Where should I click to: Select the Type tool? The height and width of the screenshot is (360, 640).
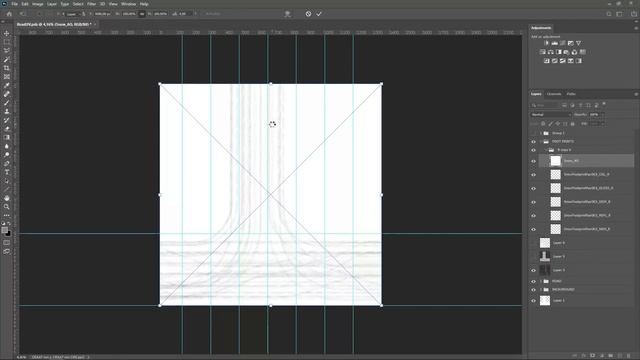pyautogui.click(x=7, y=172)
